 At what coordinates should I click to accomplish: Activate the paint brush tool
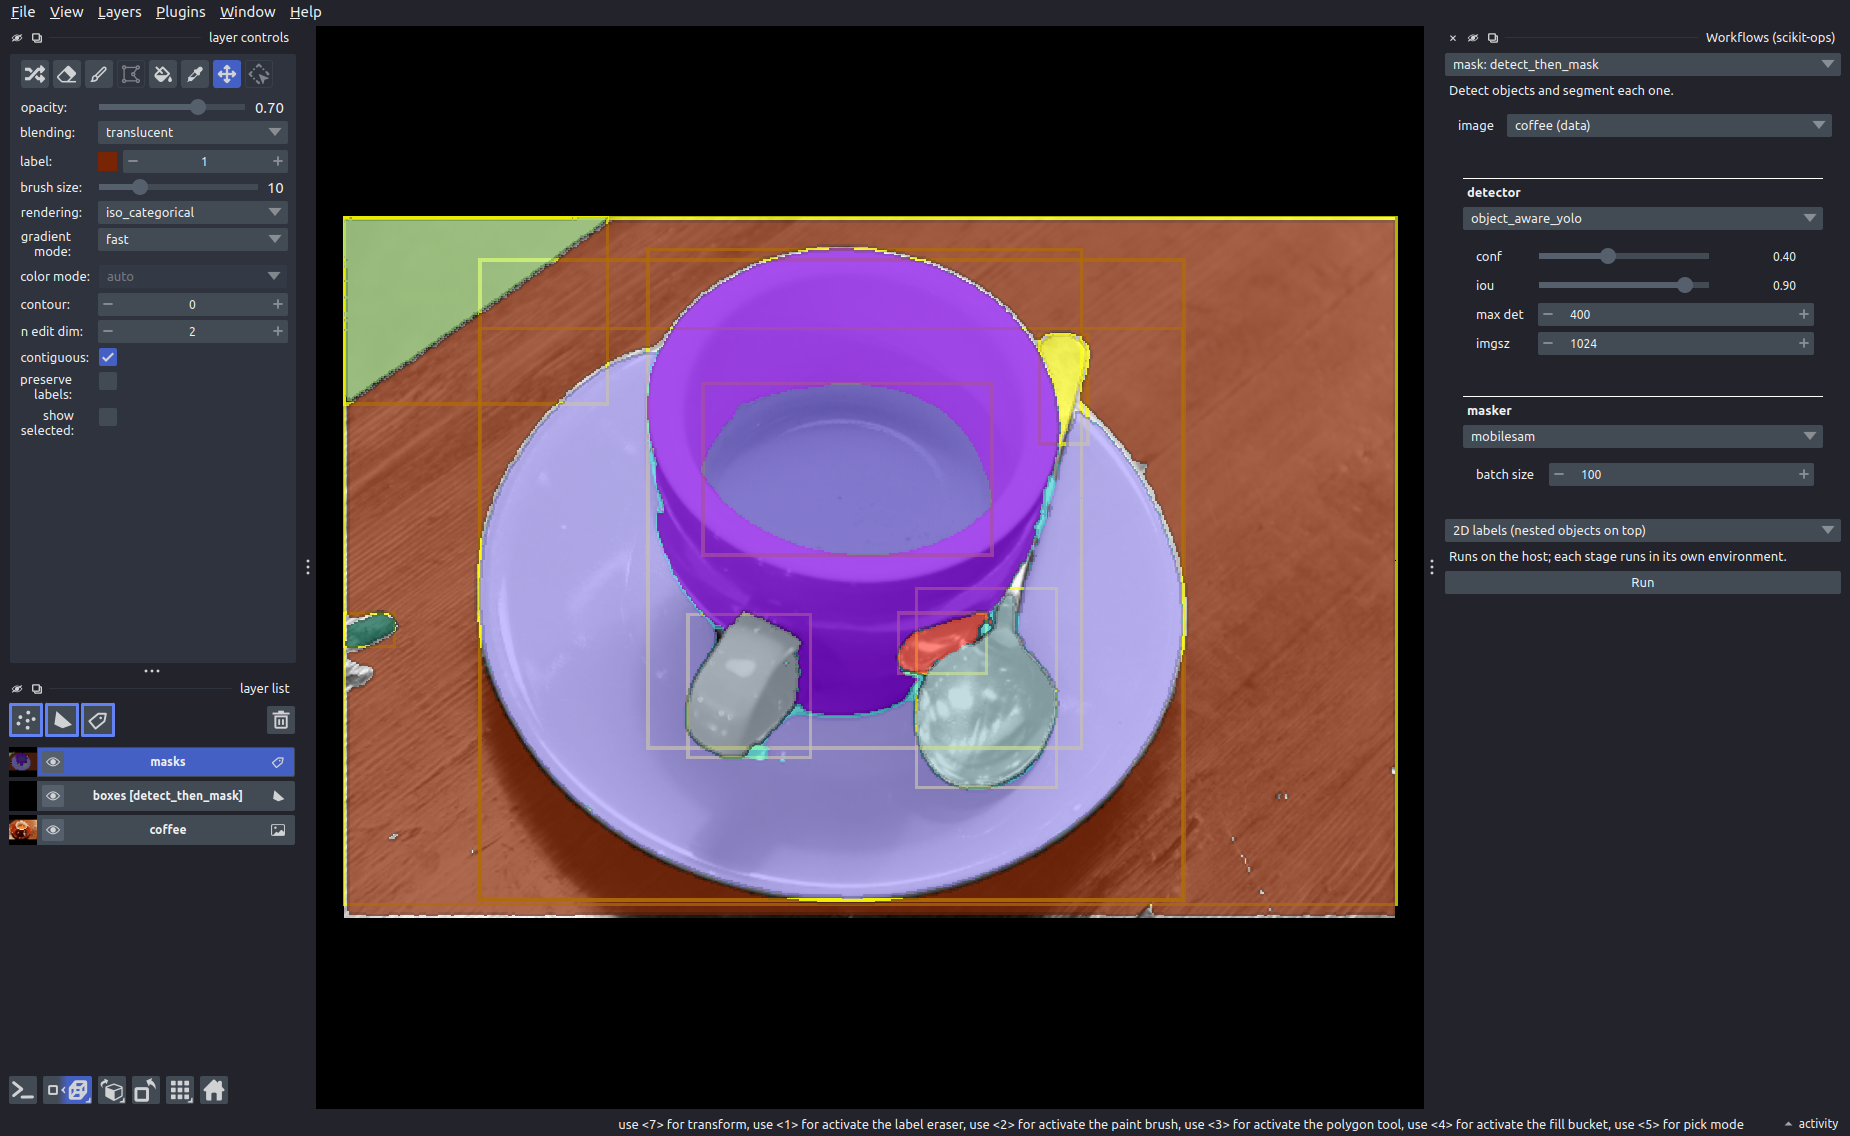(x=99, y=74)
